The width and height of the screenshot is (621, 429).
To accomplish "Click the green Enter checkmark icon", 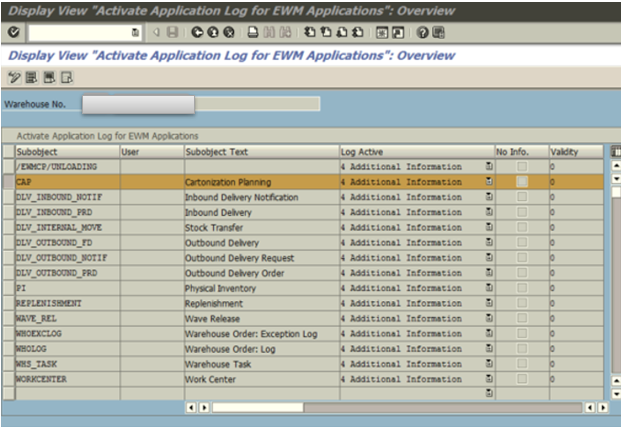I will 13,33.
